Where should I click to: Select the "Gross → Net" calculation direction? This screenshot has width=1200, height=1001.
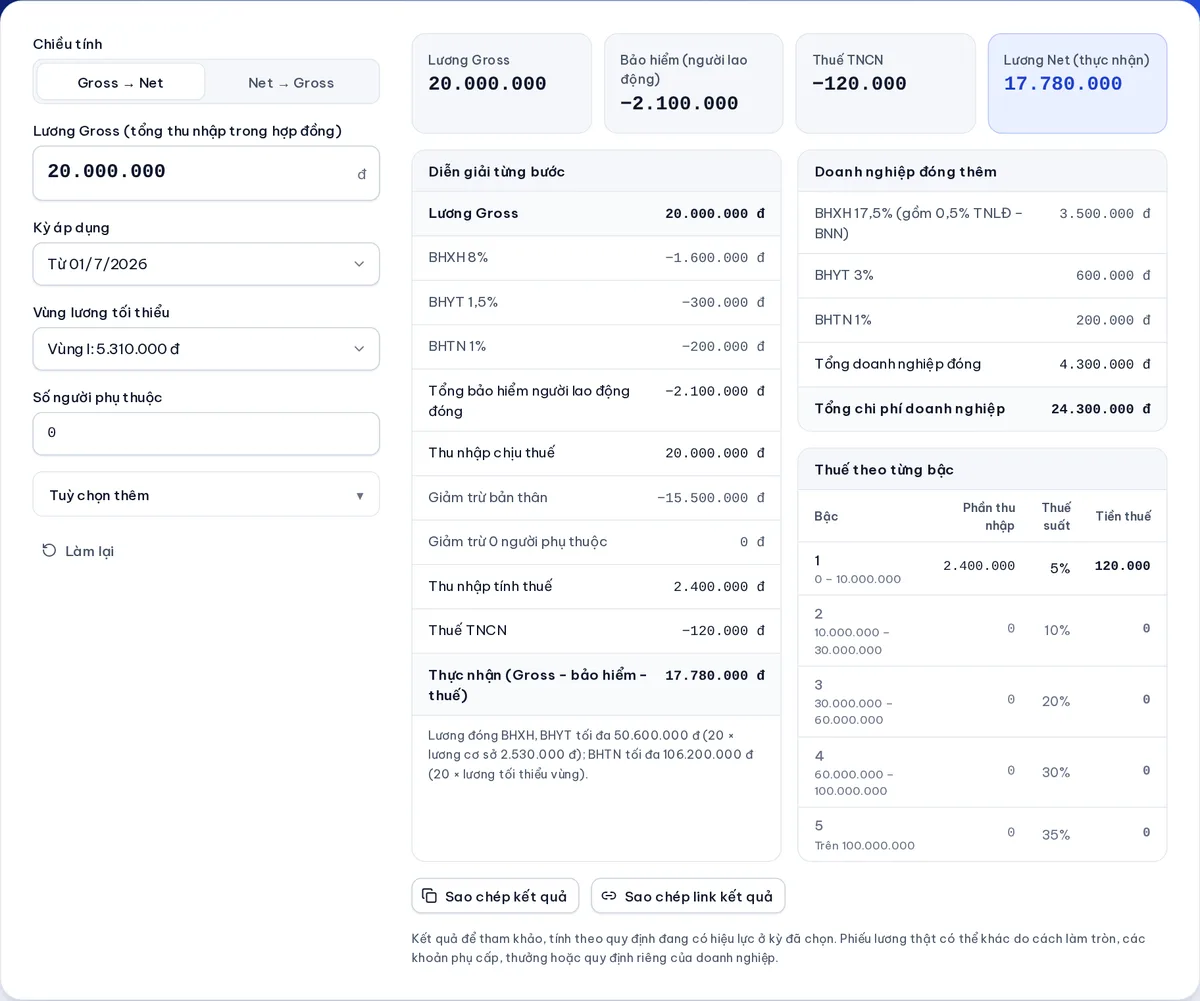coord(121,82)
